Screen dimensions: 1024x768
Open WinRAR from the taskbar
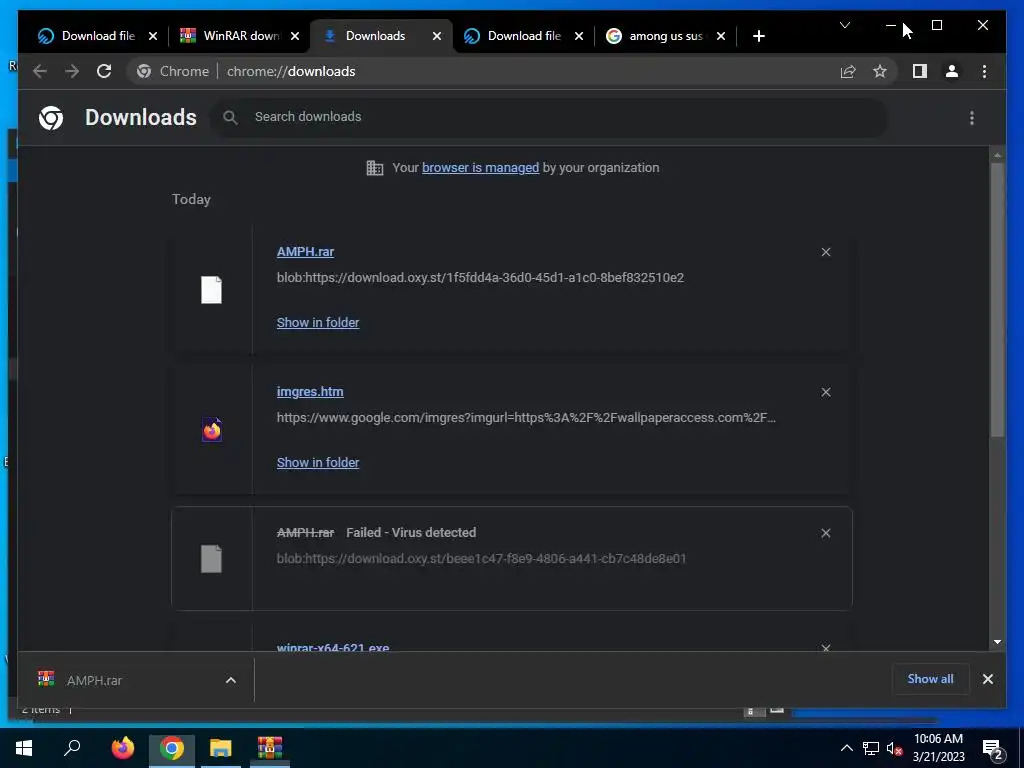[x=269, y=748]
